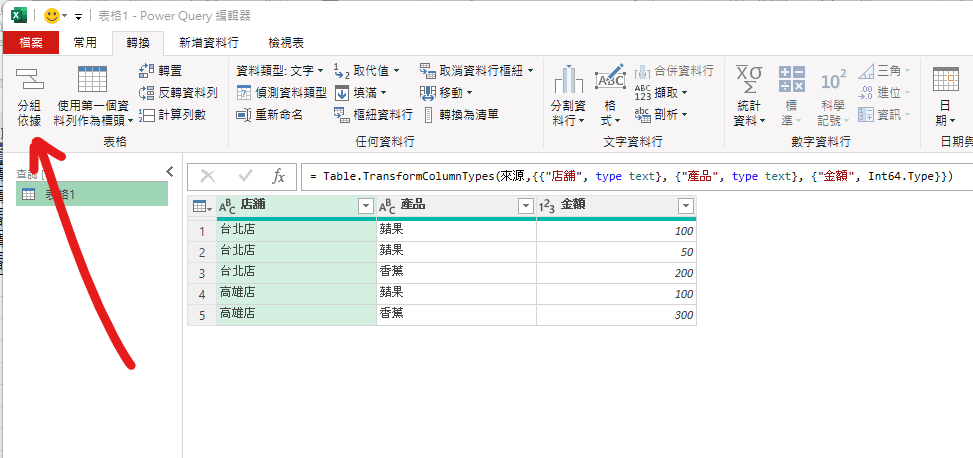Click the 合併資料行 merge columns tool
This screenshot has height=458, width=973.
(675, 71)
